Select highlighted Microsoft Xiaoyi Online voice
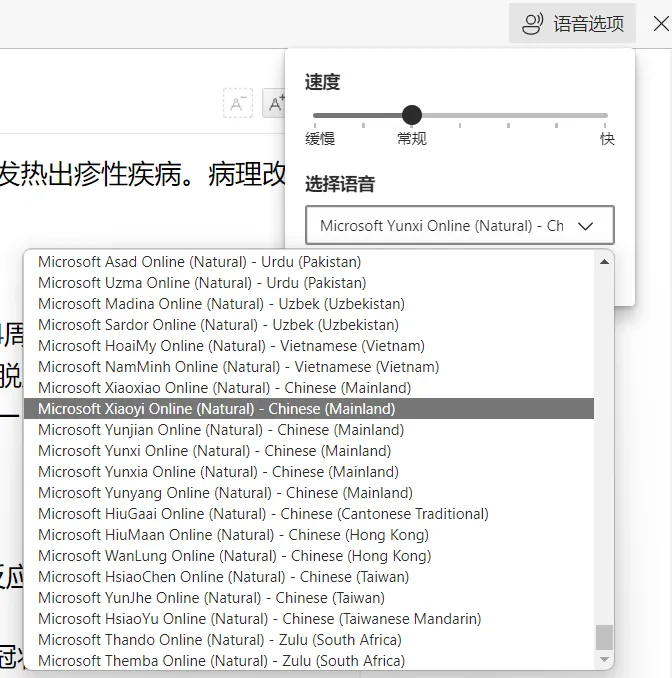The width and height of the screenshot is (672, 678). click(x=309, y=409)
